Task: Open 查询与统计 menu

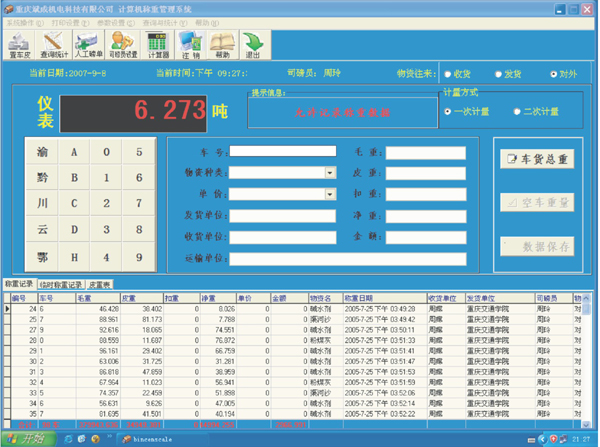Action: (165, 23)
